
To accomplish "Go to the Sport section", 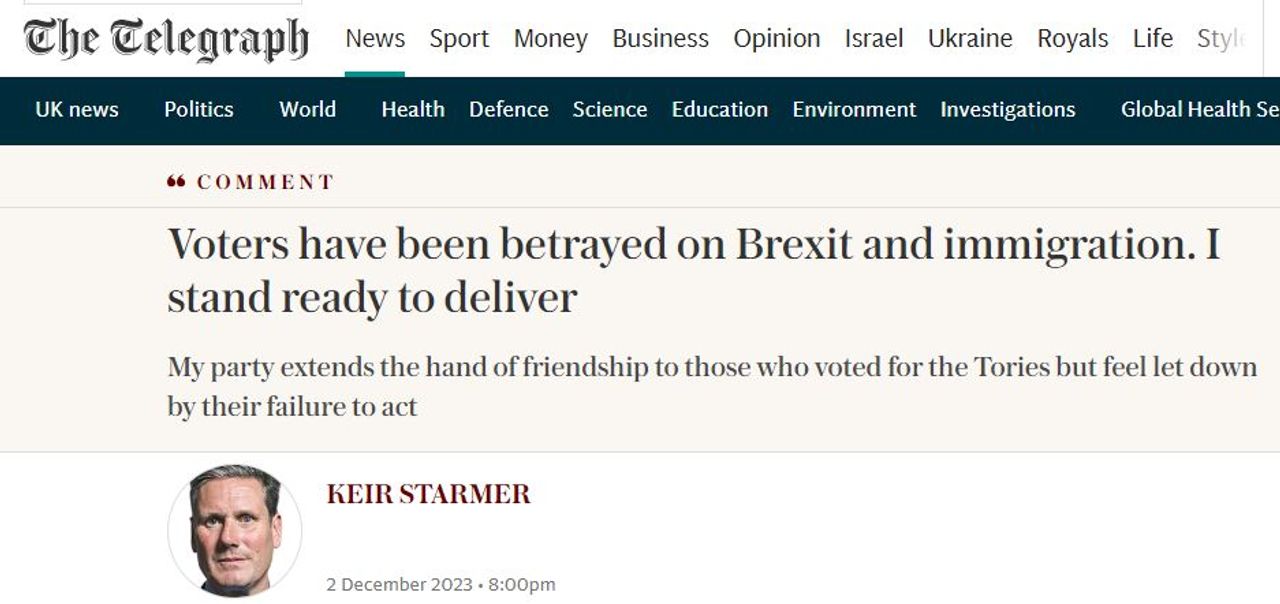I will [459, 39].
